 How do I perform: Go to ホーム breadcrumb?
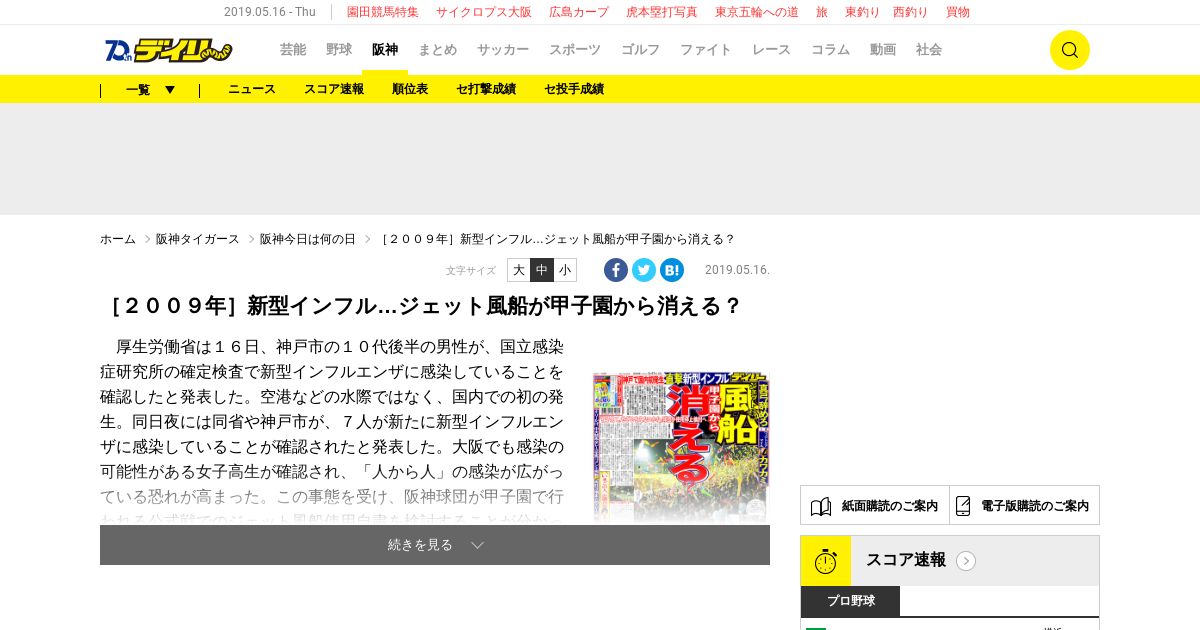click(x=118, y=239)
